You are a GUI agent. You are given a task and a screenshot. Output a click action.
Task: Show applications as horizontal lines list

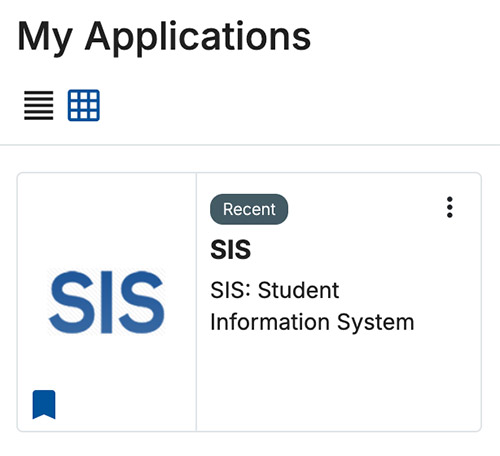click(39, 105)
